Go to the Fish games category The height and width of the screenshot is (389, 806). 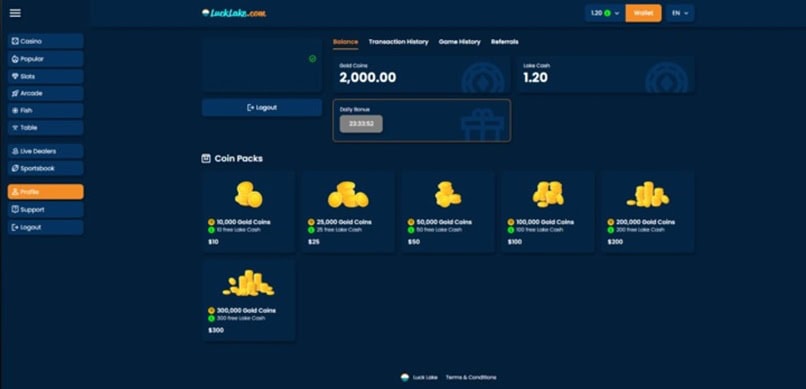point(45,110)
